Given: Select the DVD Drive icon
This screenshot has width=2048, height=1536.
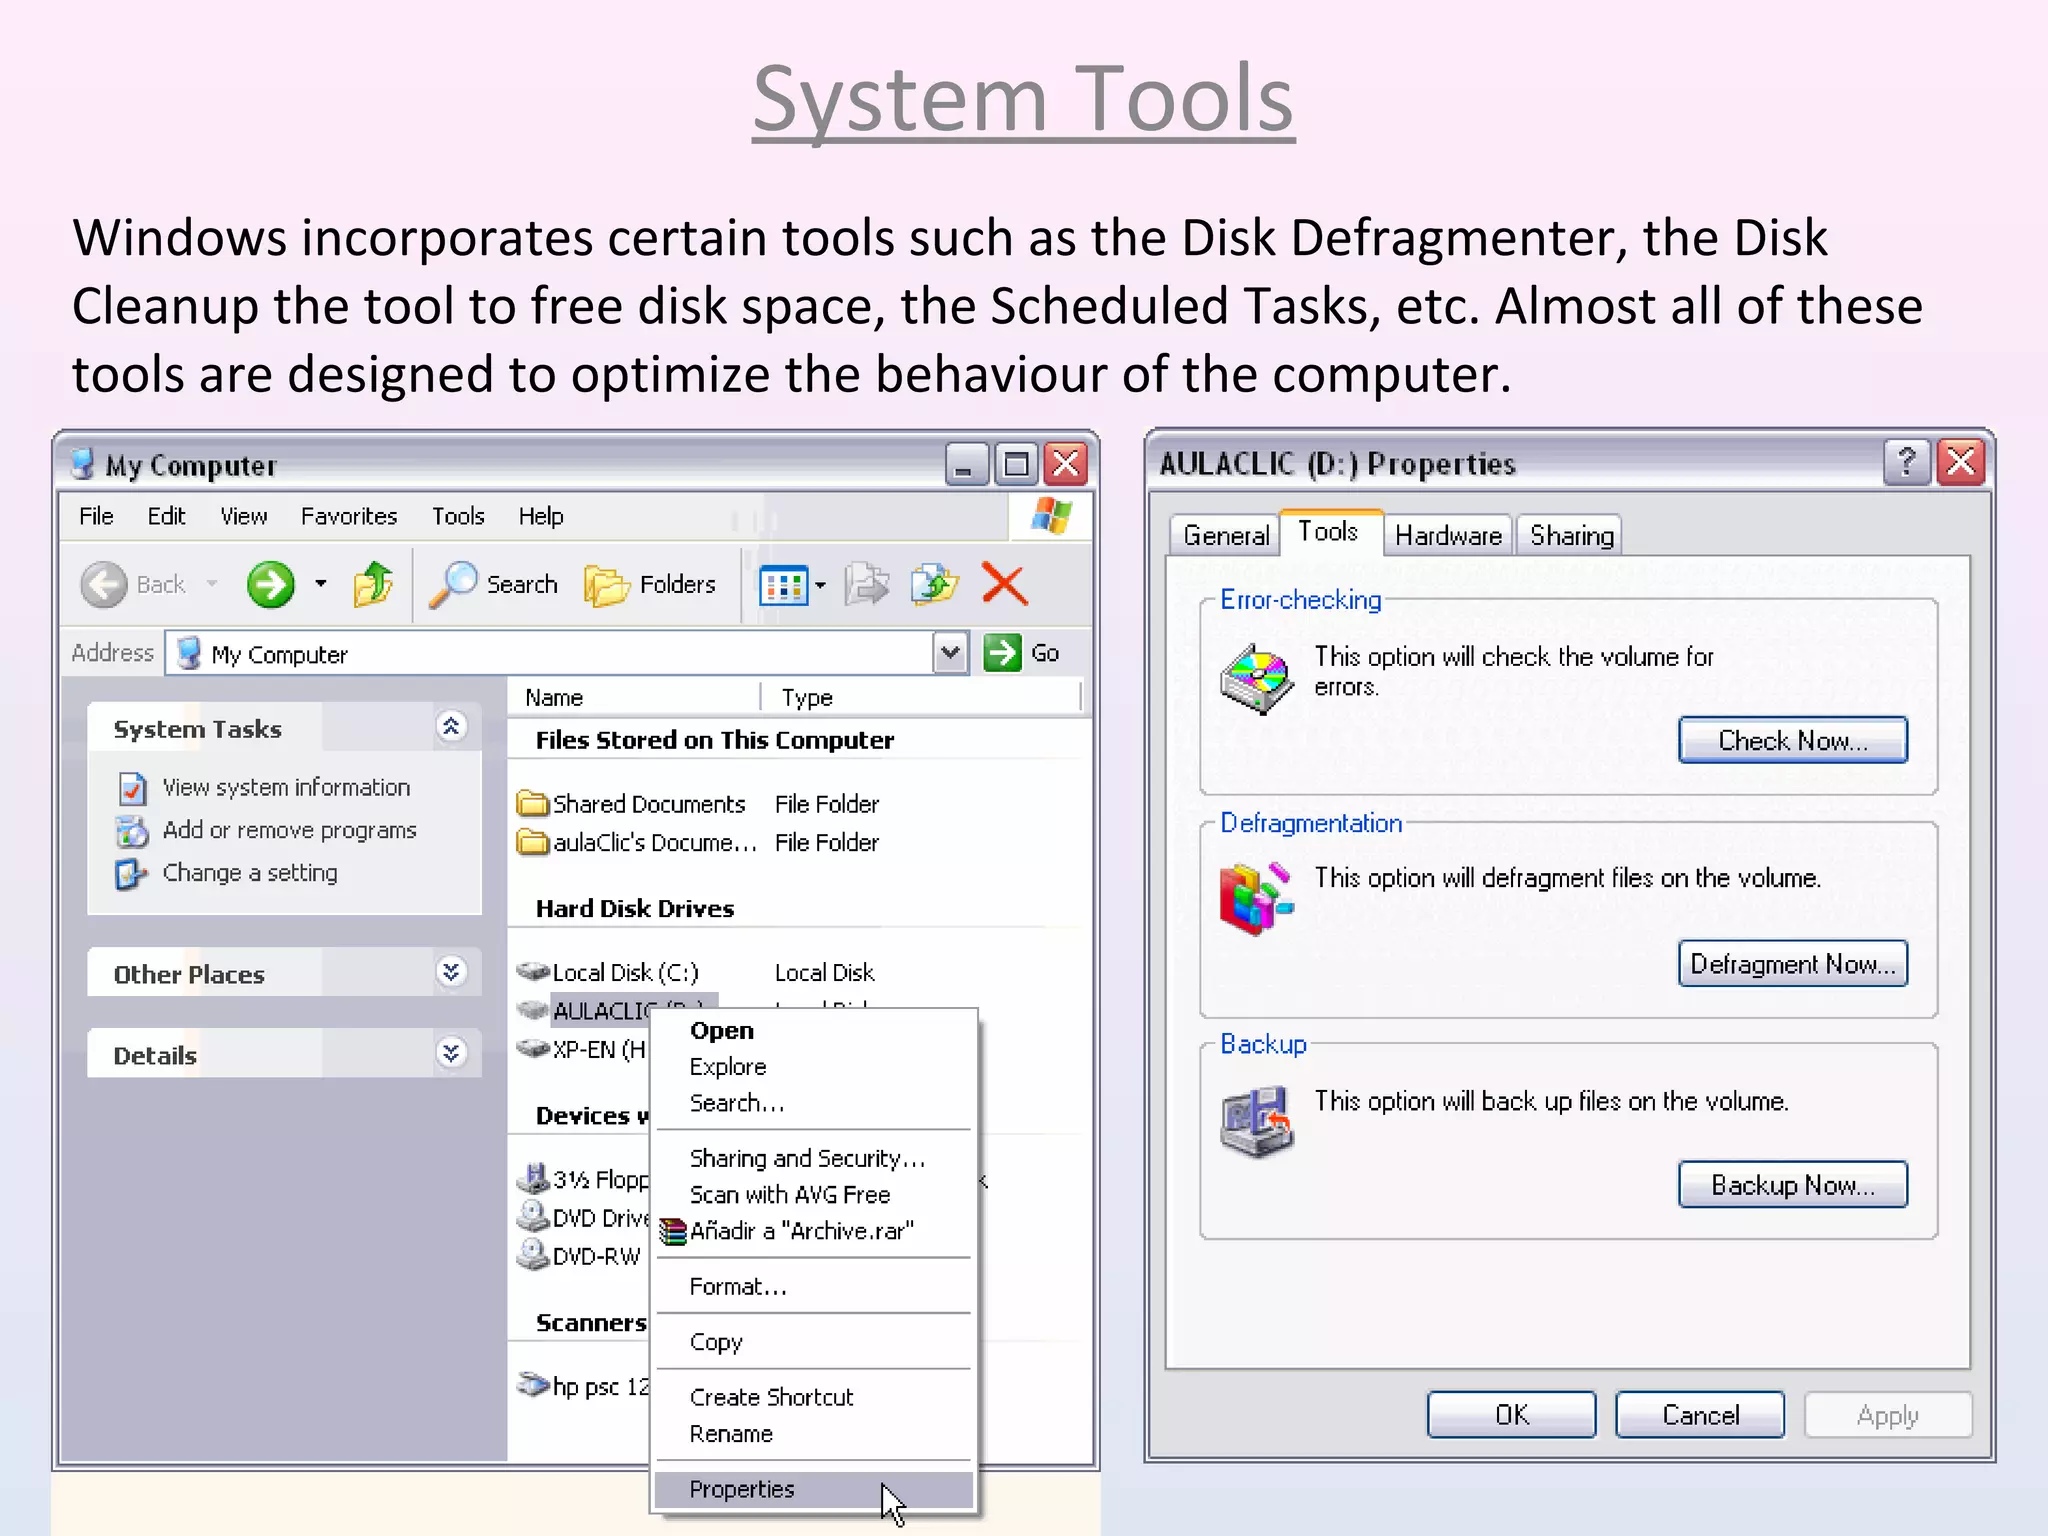Looking at the screenshot, I should (533, 1217).
